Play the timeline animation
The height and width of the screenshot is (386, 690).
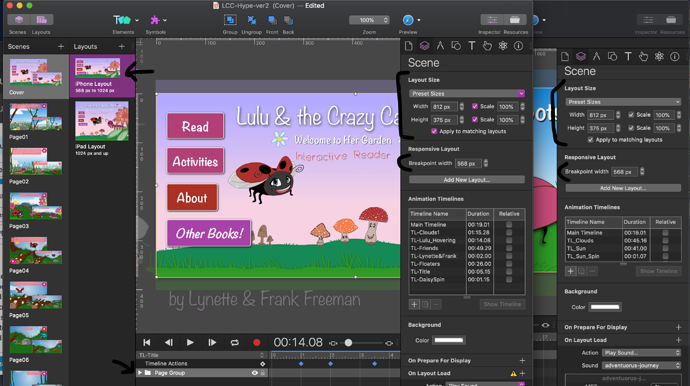click(x=190, y=342)
